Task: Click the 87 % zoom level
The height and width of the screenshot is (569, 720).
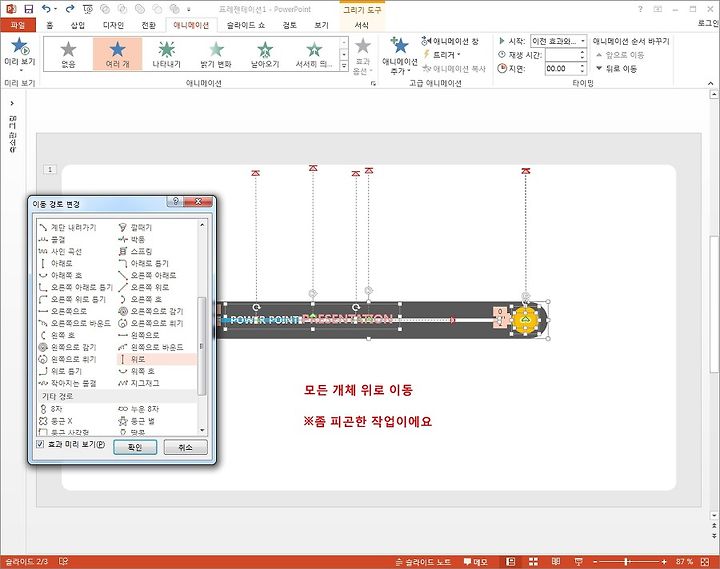Action: pos(684,562)
